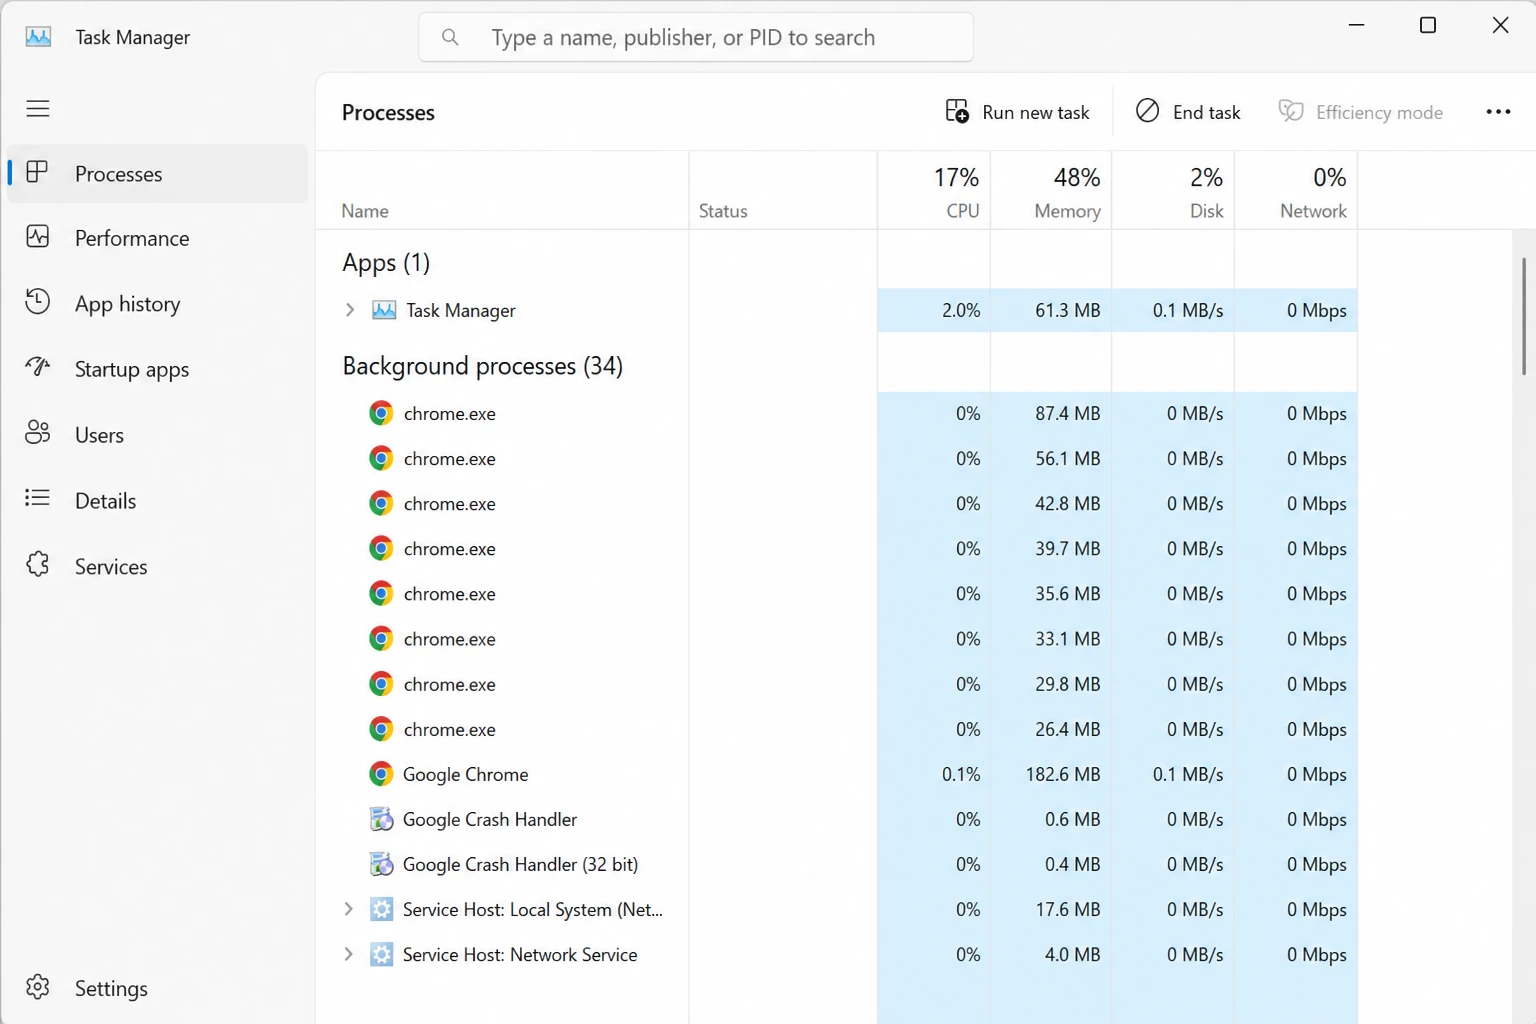Open the three-dots more options menu
This screenshot has width=1536, height=1024.
[x=1498, y=112]
